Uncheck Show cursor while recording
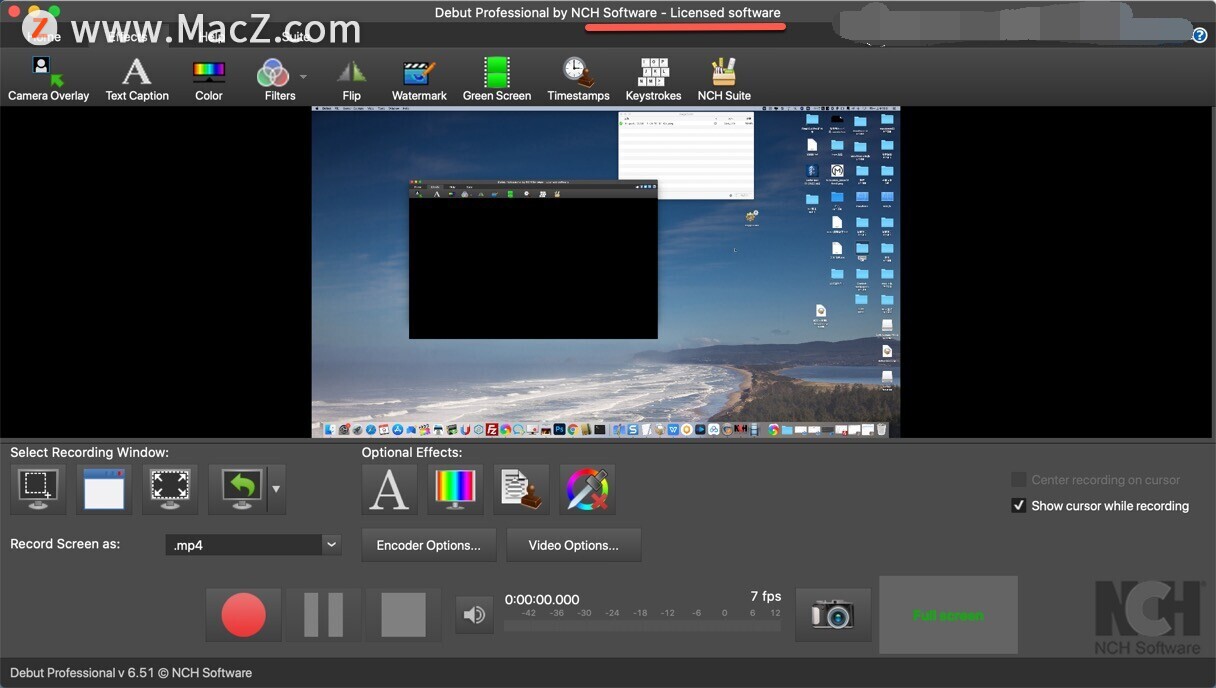1216x688 pixels. click(x=1018, y=506)
